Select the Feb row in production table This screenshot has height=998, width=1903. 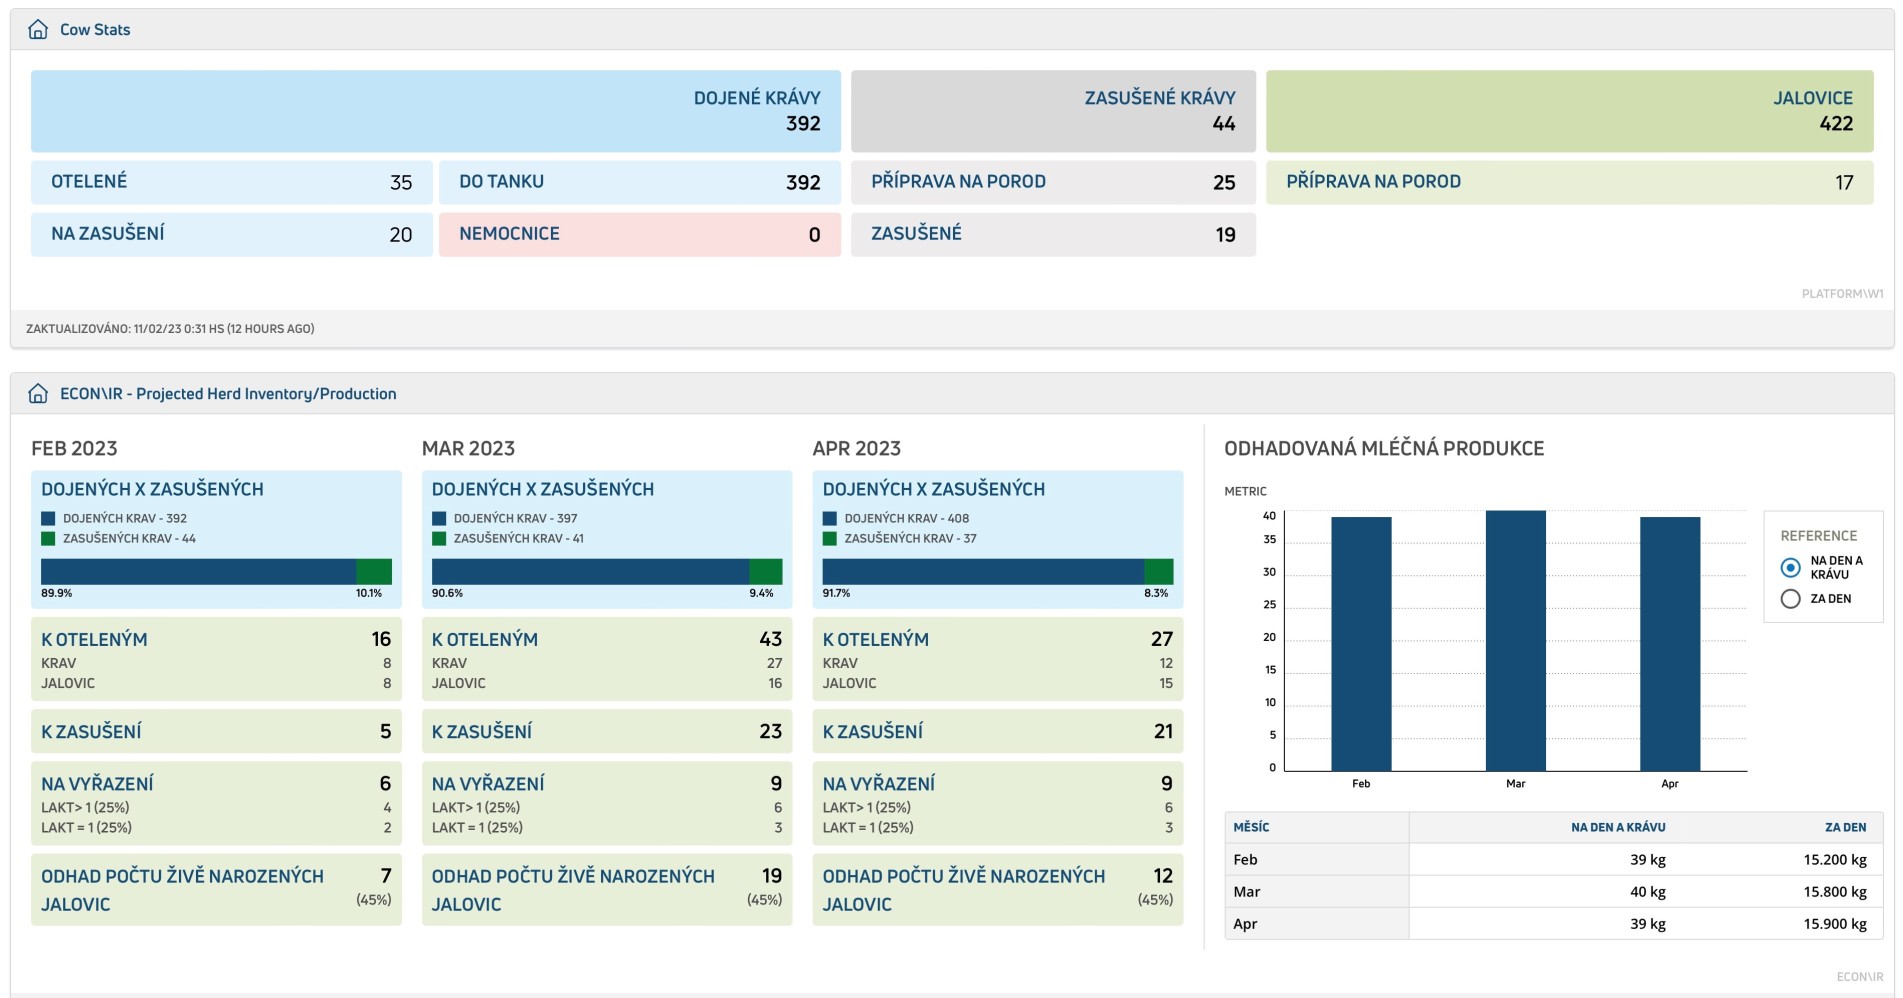coord(1554,859)
